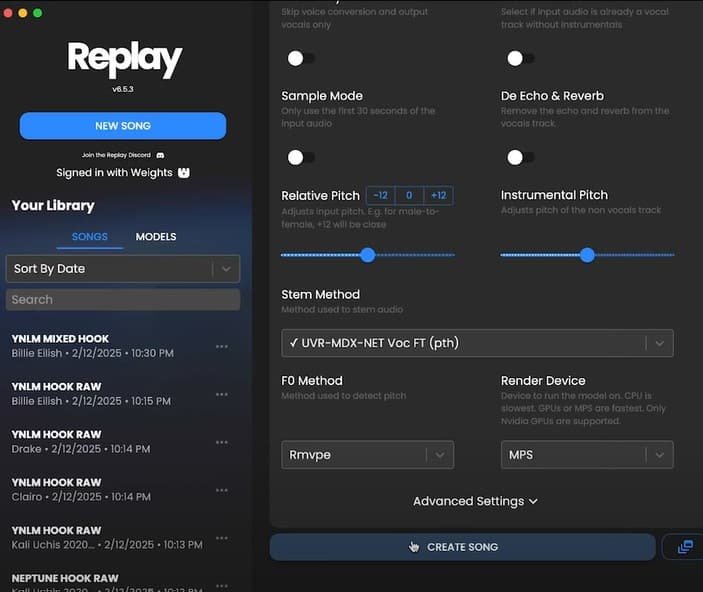Open the three-dot menu for NEPTUNE HOOK RAW

221,585
